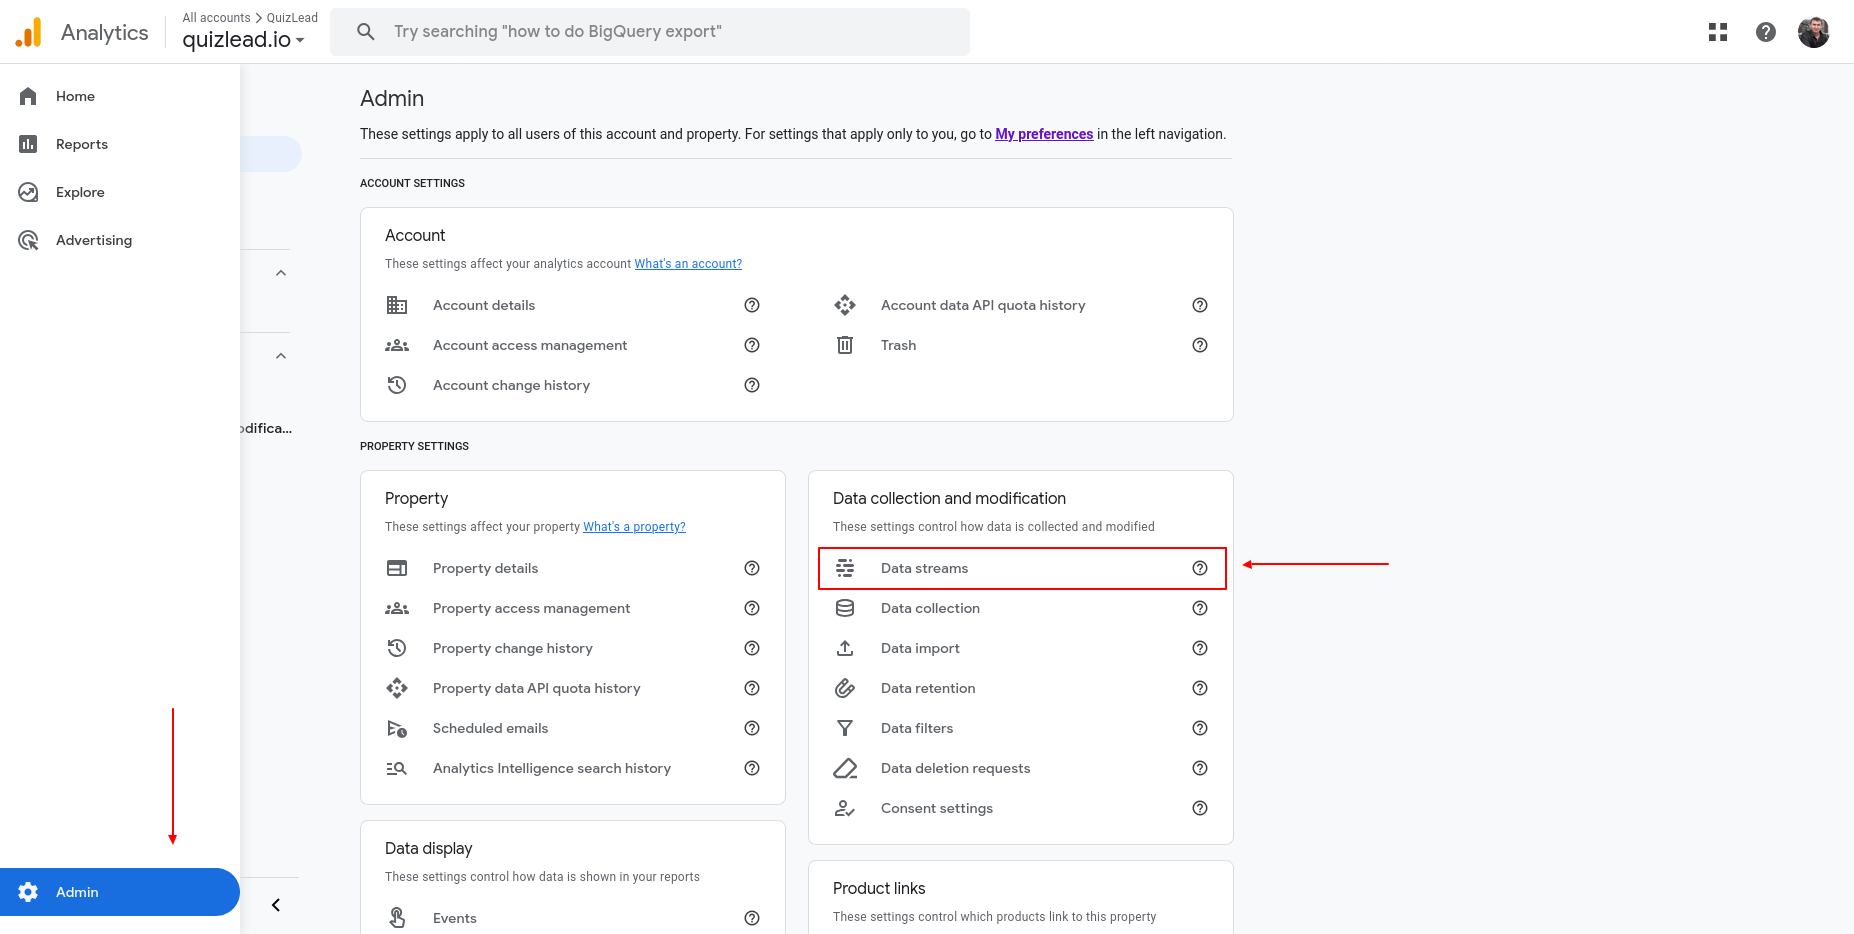Viewport: 1854px width, 934px height.
Task: Click the help icon next to Account change history
Action: [752, 385]
